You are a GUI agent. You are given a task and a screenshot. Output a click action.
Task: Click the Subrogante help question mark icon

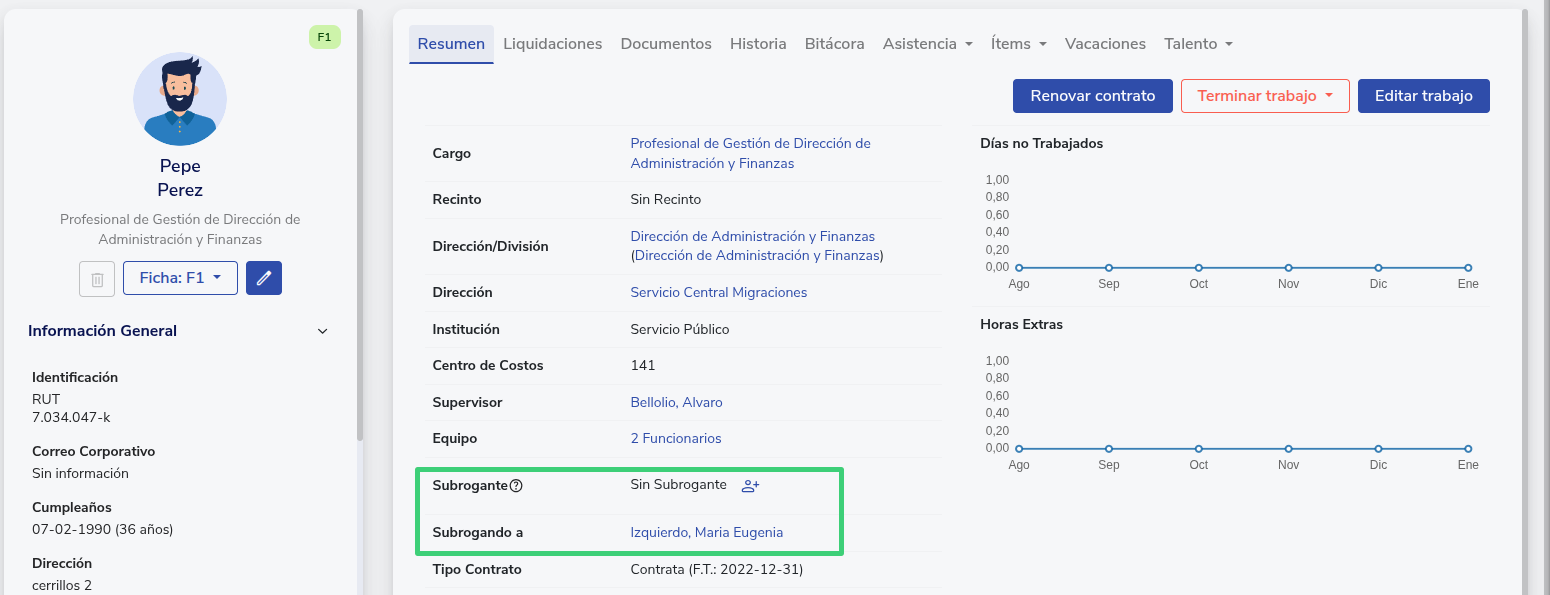(x=516, y=486)
